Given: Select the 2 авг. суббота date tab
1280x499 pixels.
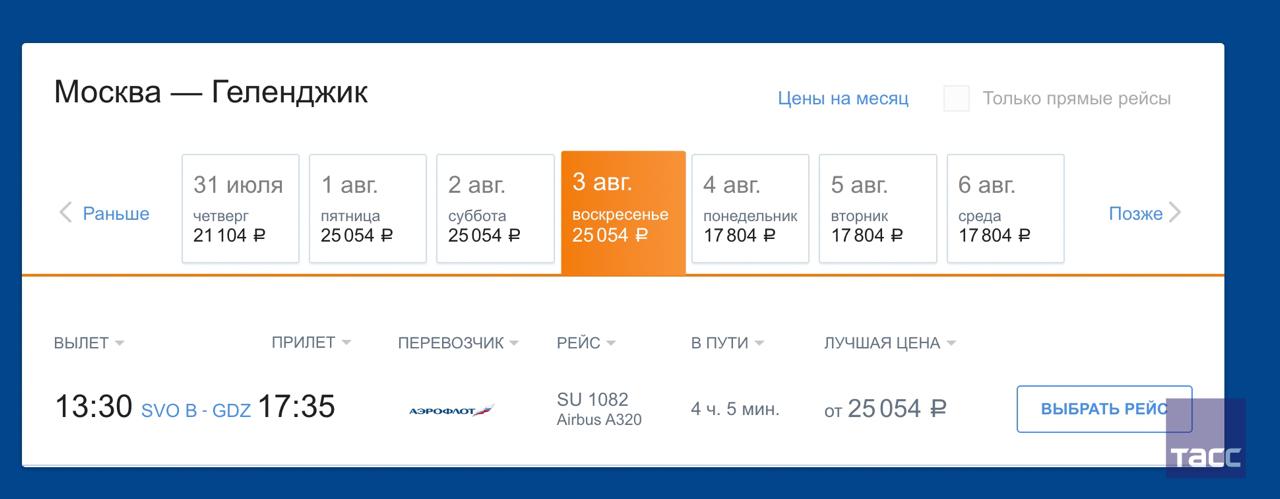Looking at the screenshot, I should 495,209.
